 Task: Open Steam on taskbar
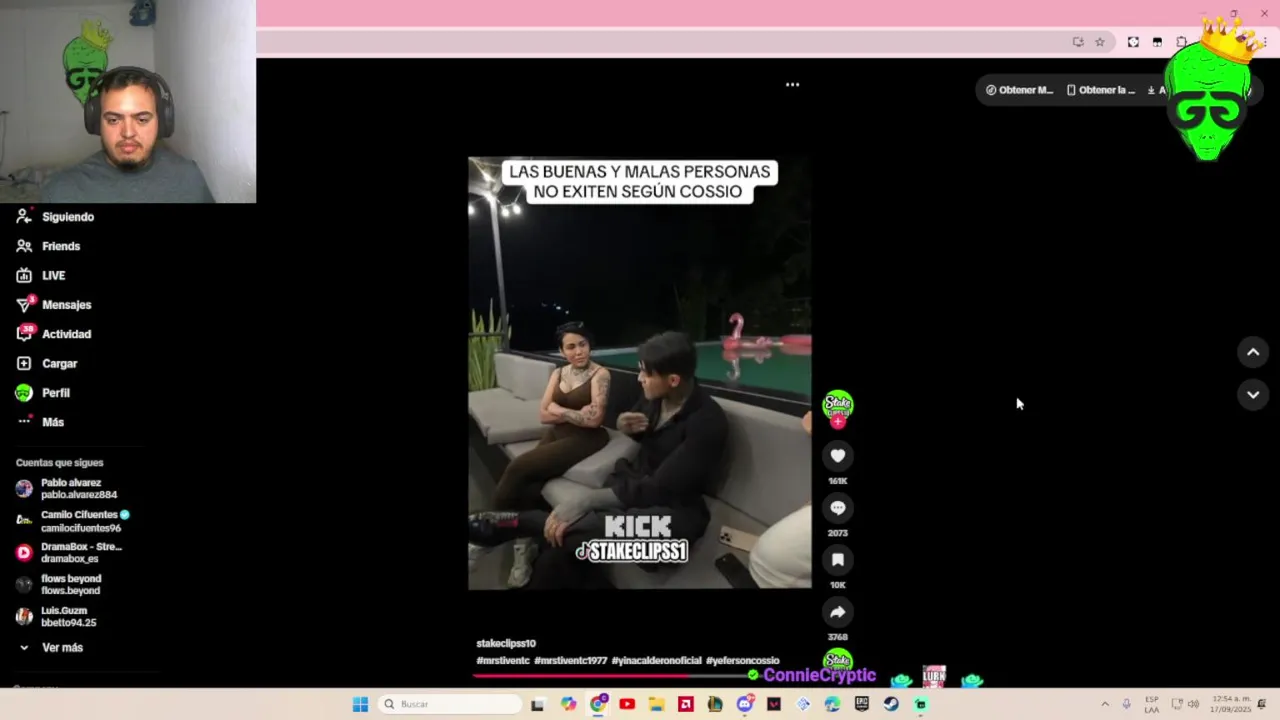pos(891,704)
